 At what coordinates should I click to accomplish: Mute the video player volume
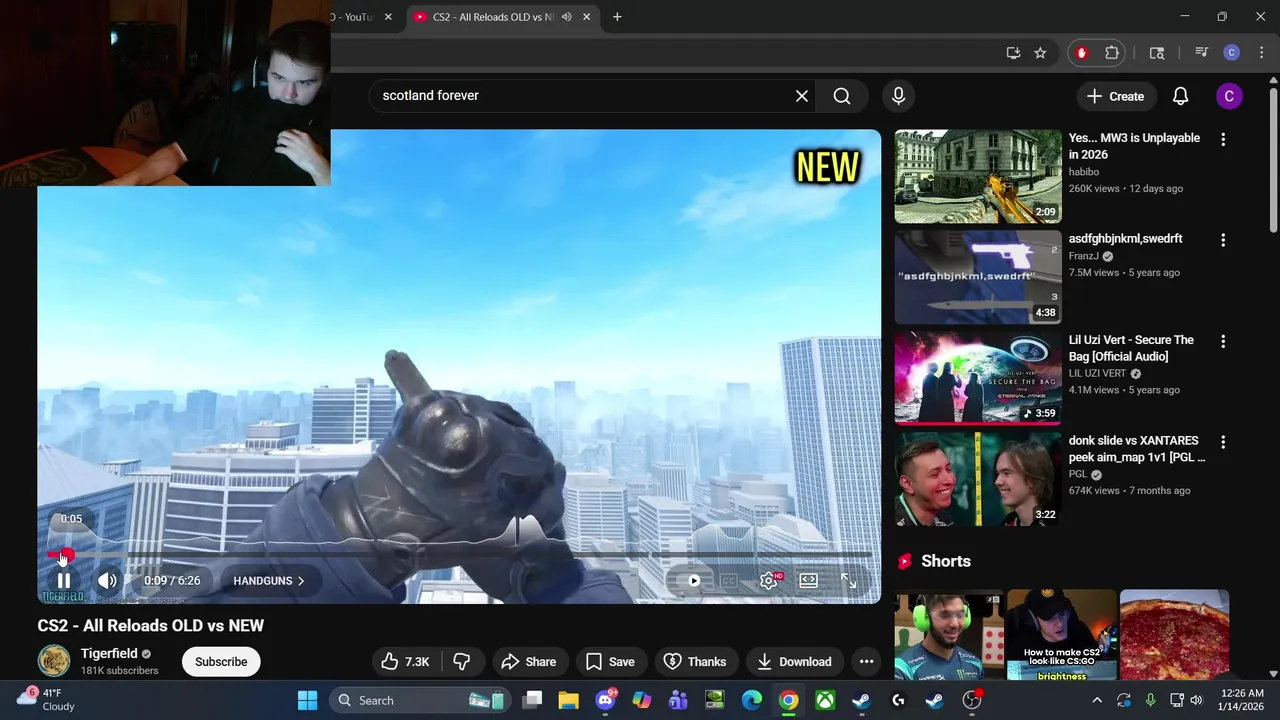click(107, 581)
